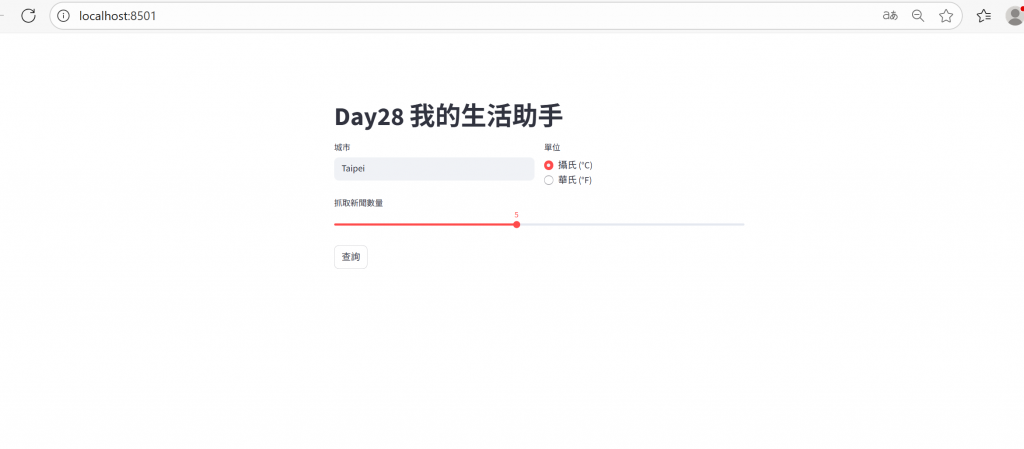1024x449 pixels.
Task: Select the 華氏 (°F) radio option
Action: click(x=549, y=180)
